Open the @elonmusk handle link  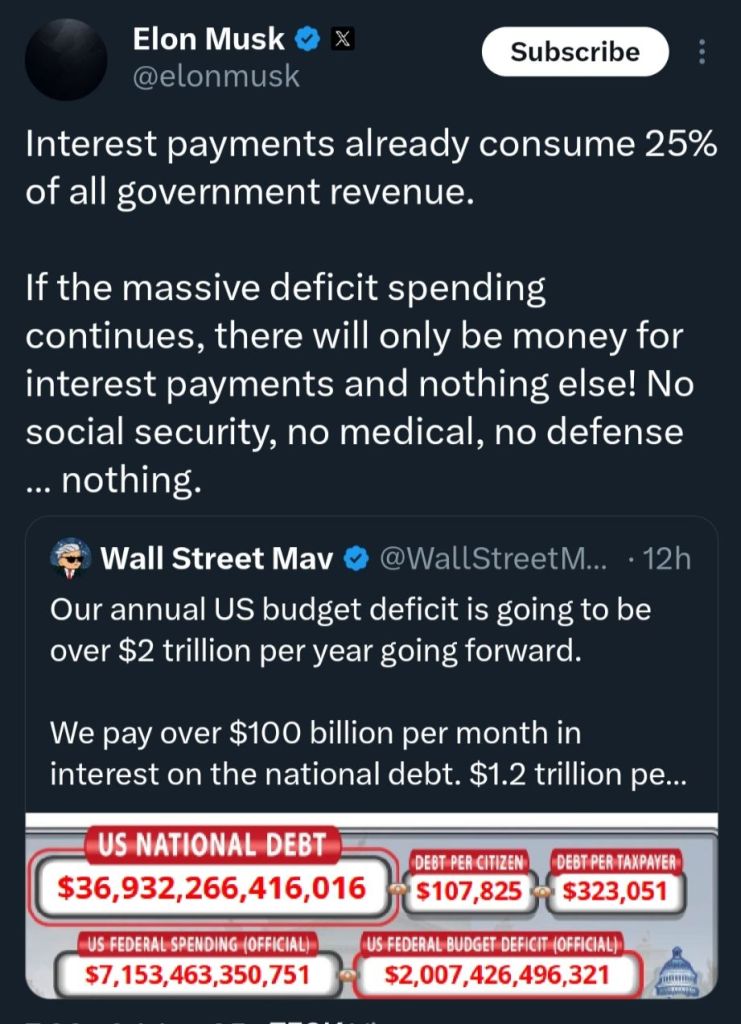click(x=216, y=77)
